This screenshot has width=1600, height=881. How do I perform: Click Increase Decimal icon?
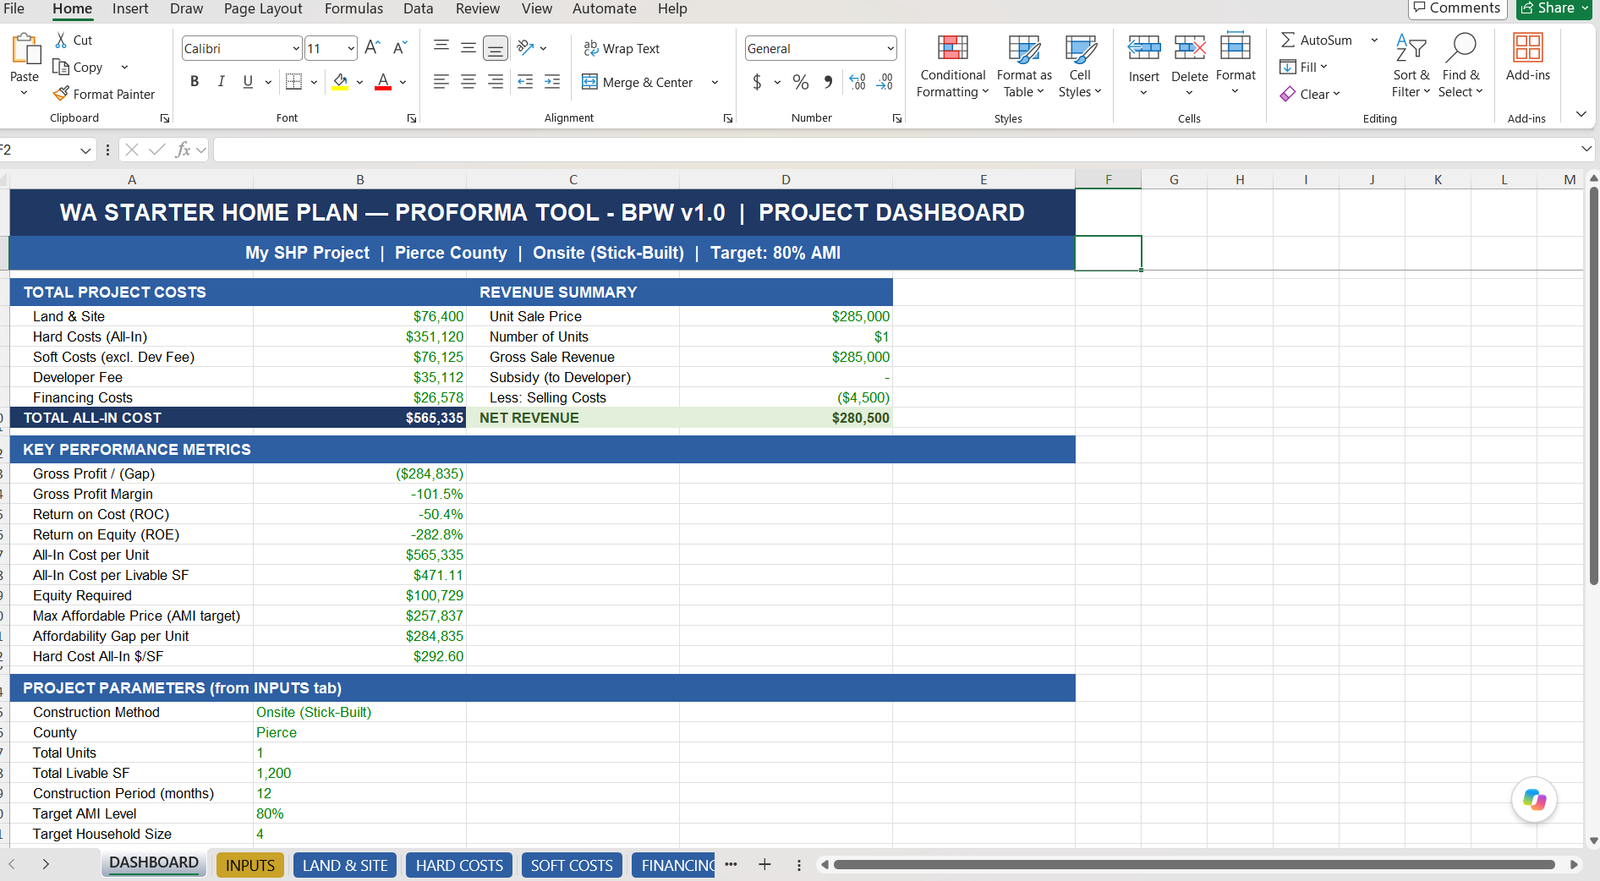858,82
